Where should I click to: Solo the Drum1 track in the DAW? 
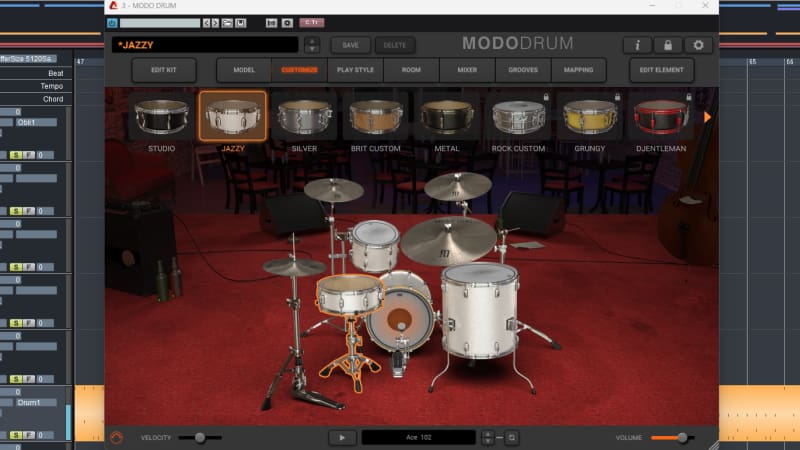click(16, 435)
